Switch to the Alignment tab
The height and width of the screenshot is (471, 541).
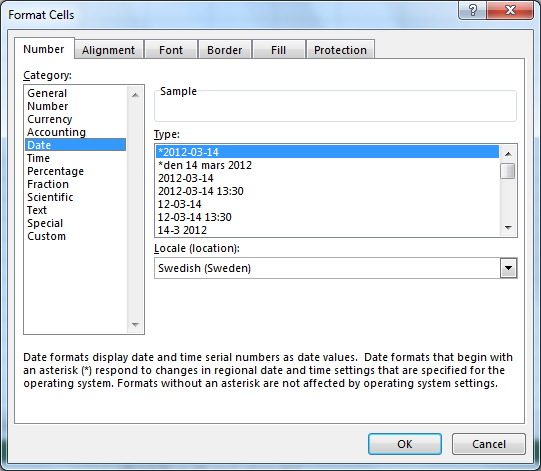tap(108, 50)
